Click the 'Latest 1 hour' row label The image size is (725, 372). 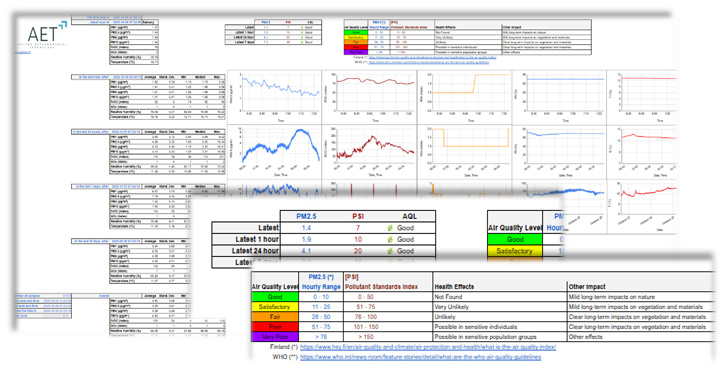pos(257,239)
